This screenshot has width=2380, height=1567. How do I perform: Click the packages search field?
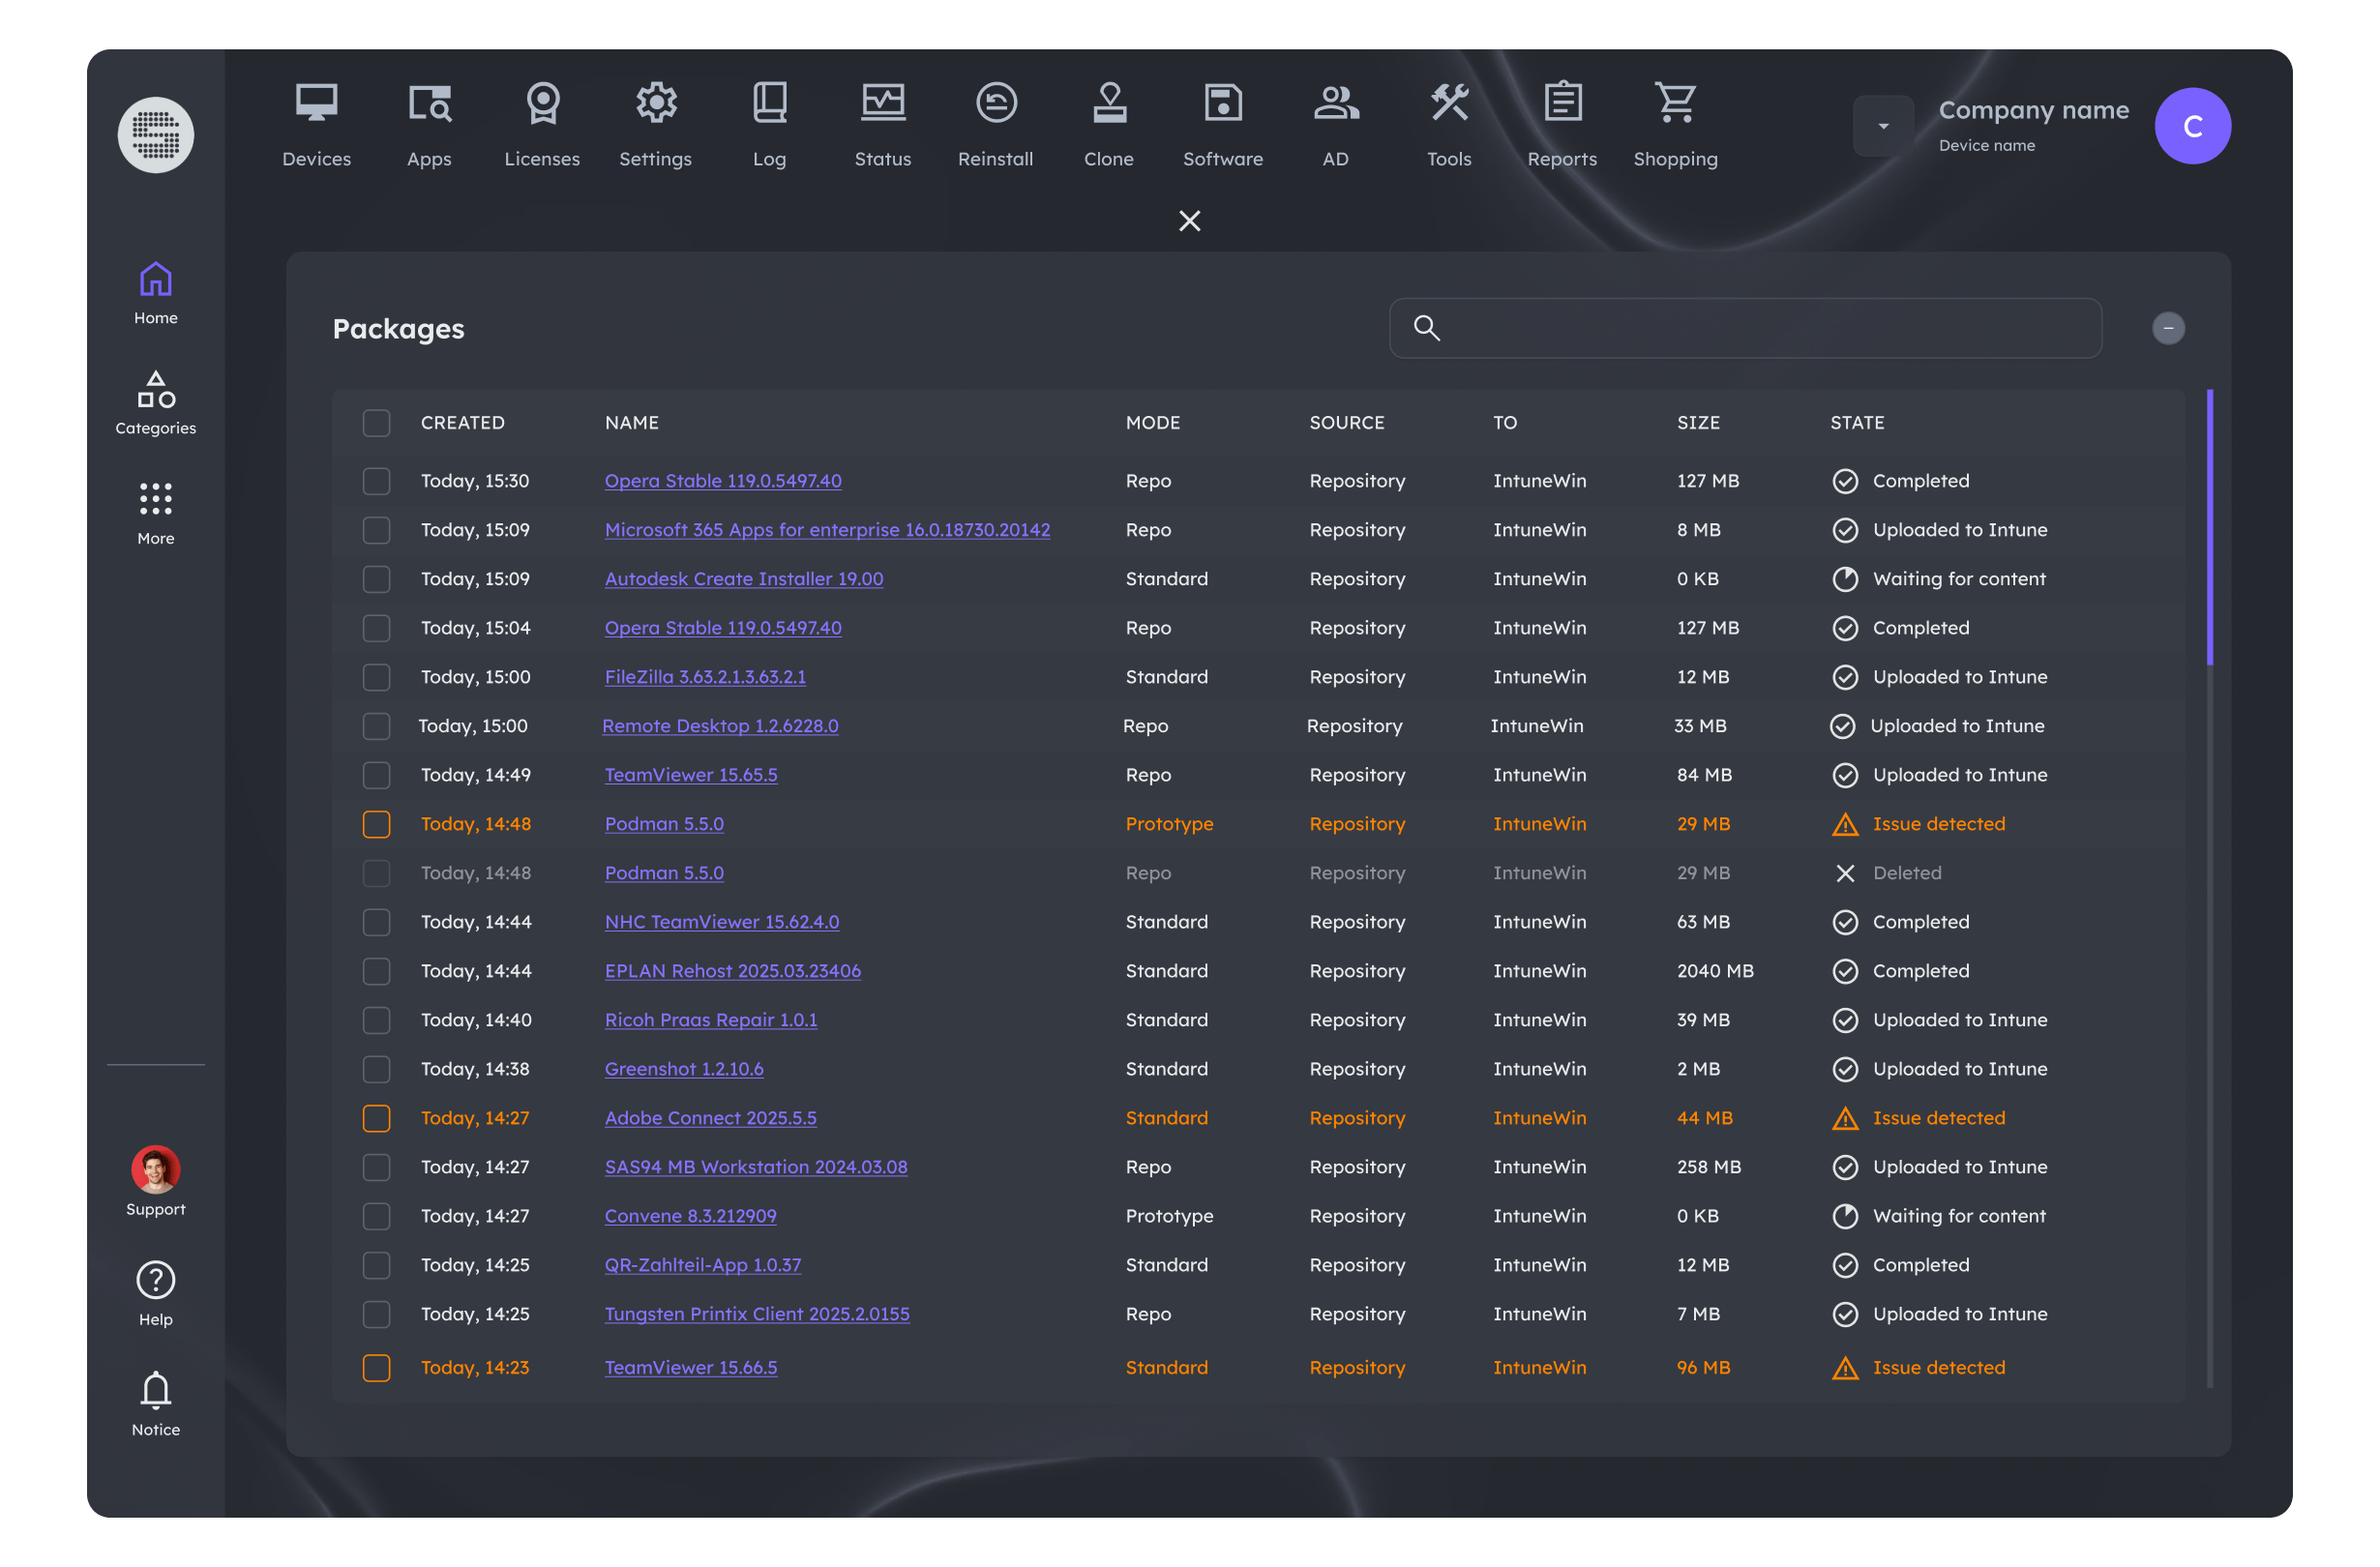pyautogui.click(x=1745, y=328)
